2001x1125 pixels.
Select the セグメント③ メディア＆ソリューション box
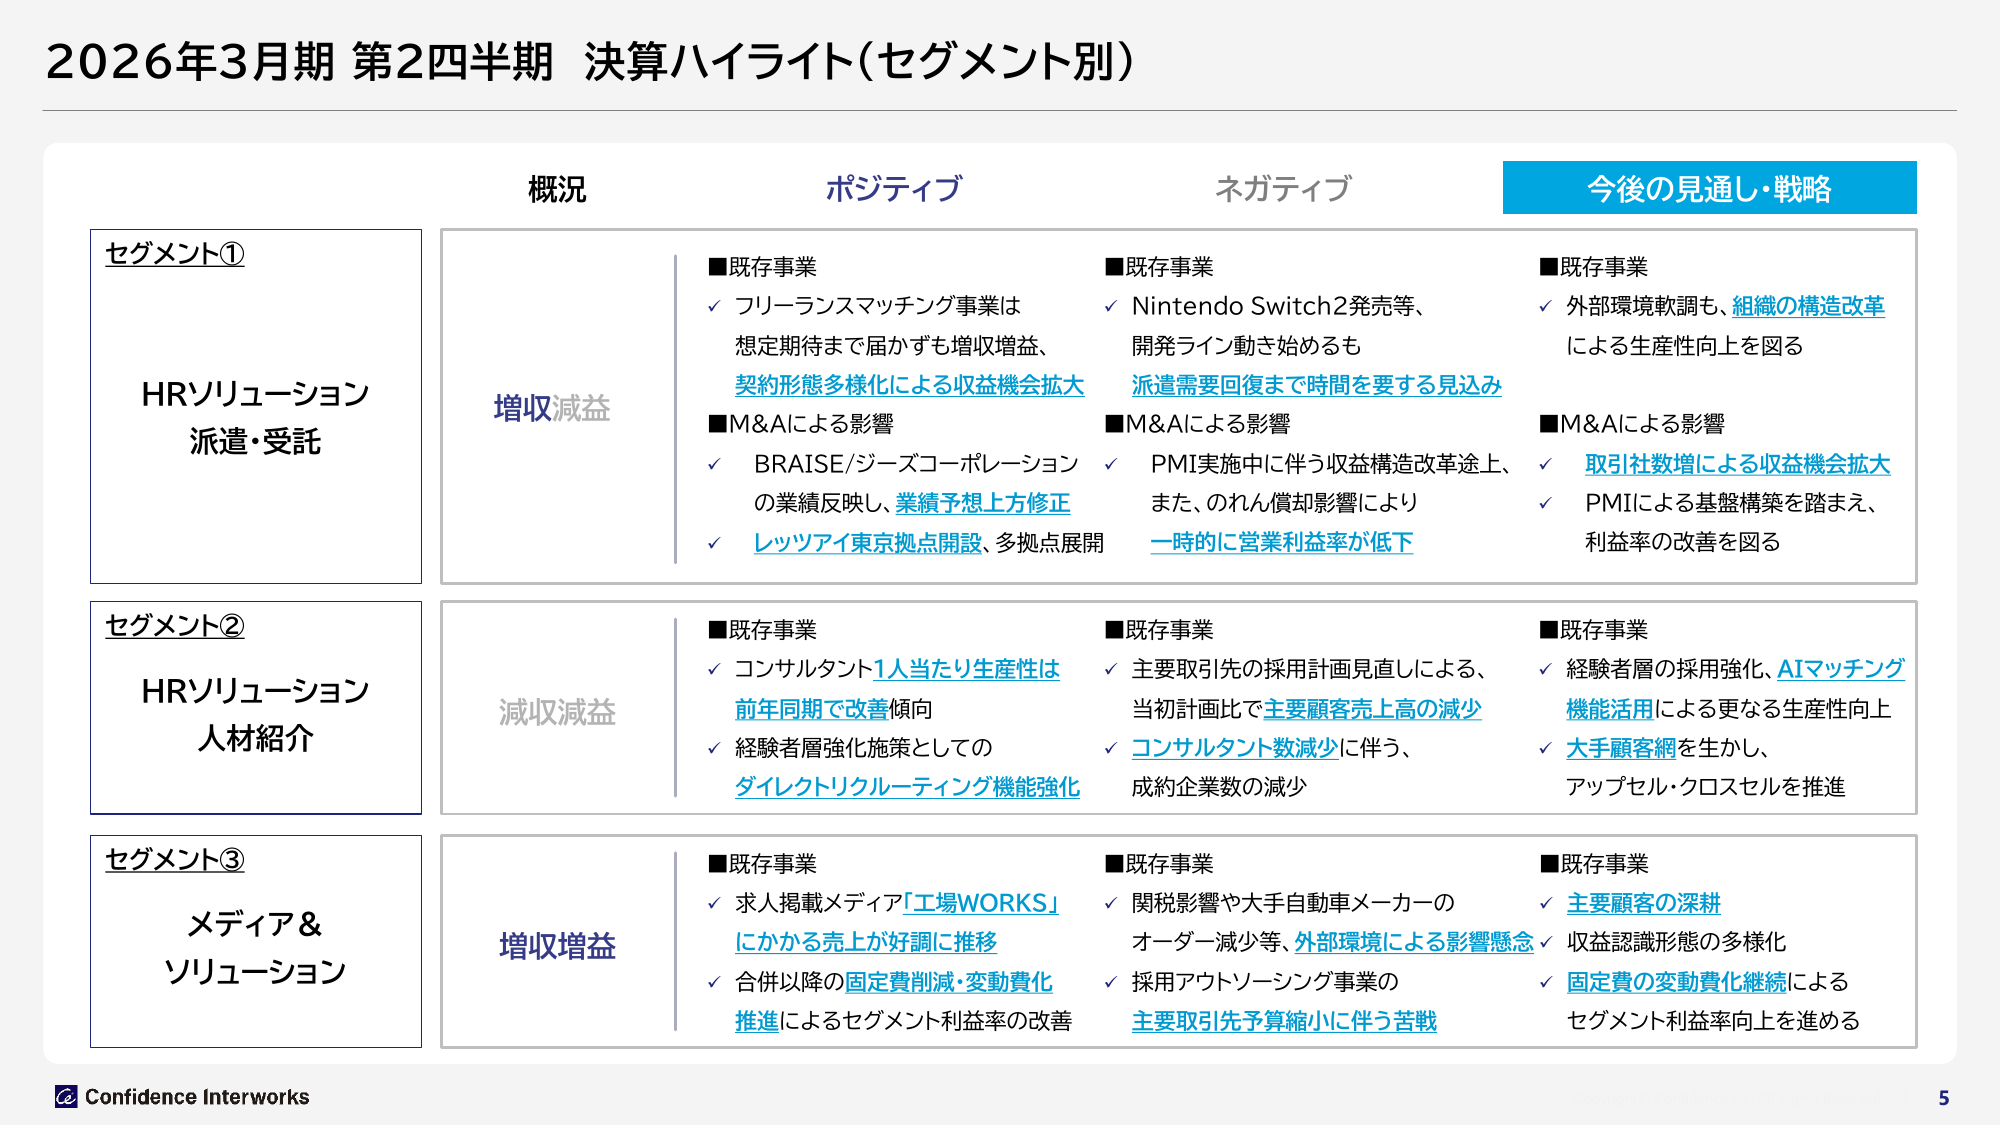coord(255,941)
